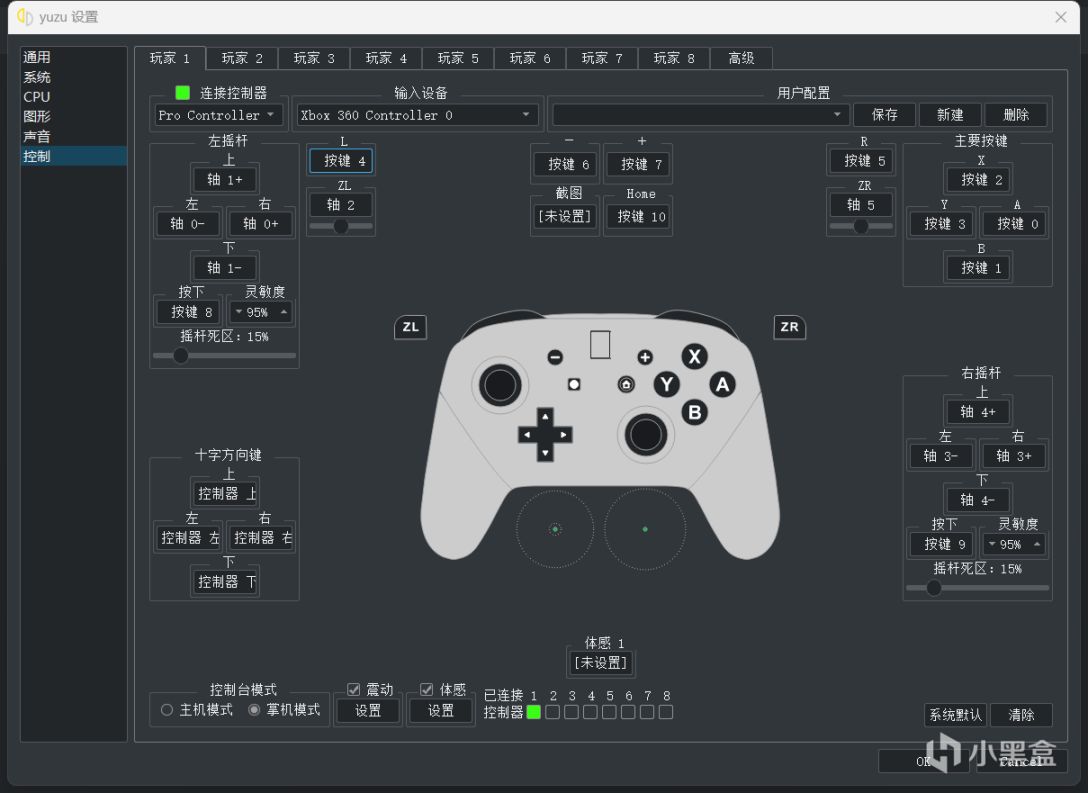The width and height of the screenshot is (1088, 793).
Task: Click the ZL trigger label beside controller
Action: click(x=411, y=327)
